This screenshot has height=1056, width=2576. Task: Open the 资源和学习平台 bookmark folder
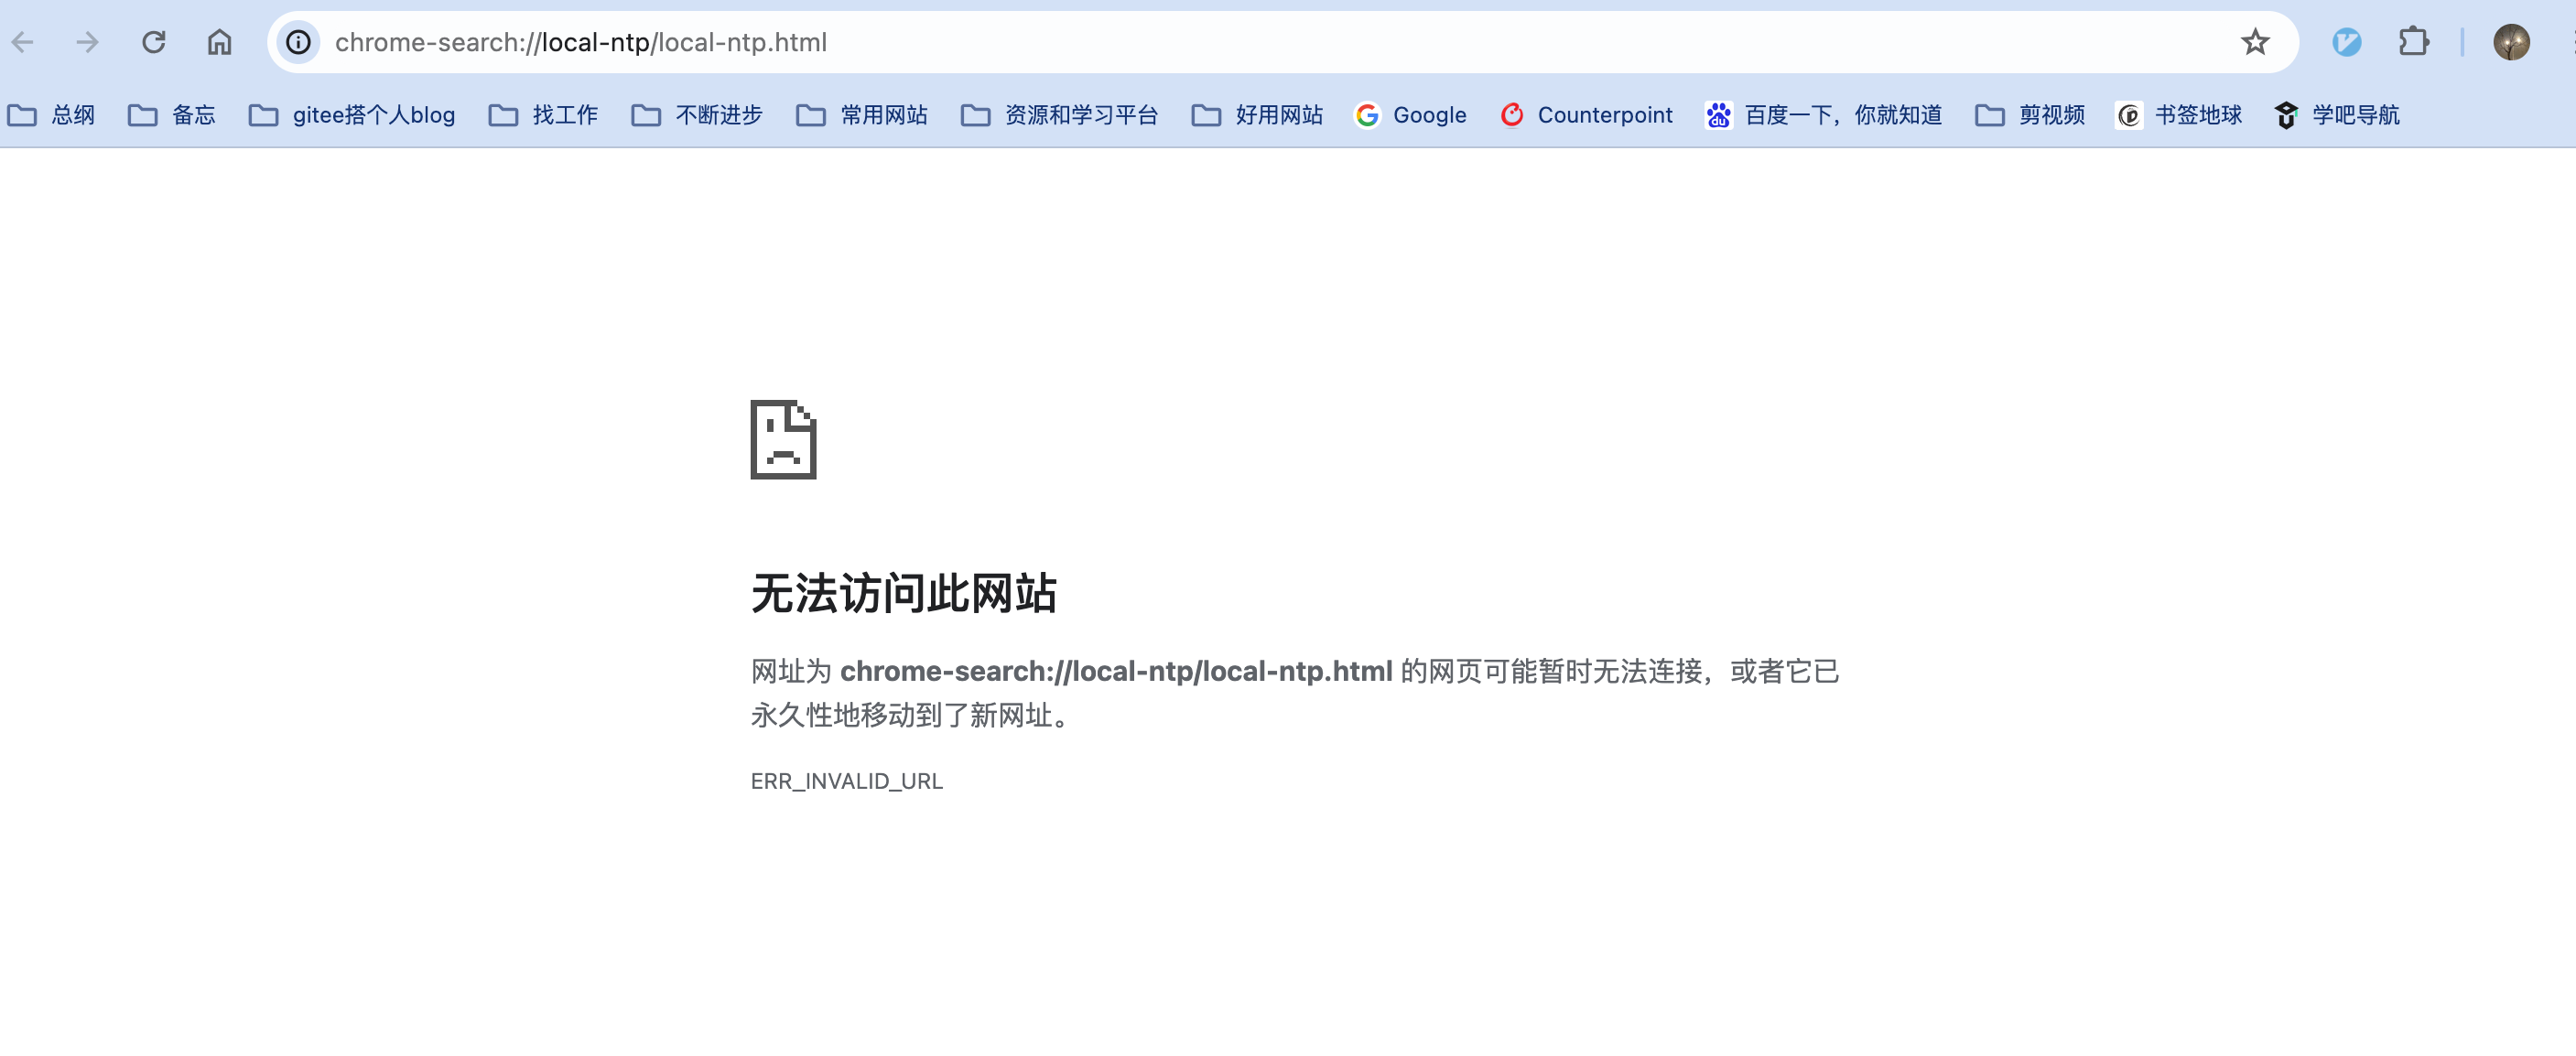pyautogui.click(x=1059, y=115)
